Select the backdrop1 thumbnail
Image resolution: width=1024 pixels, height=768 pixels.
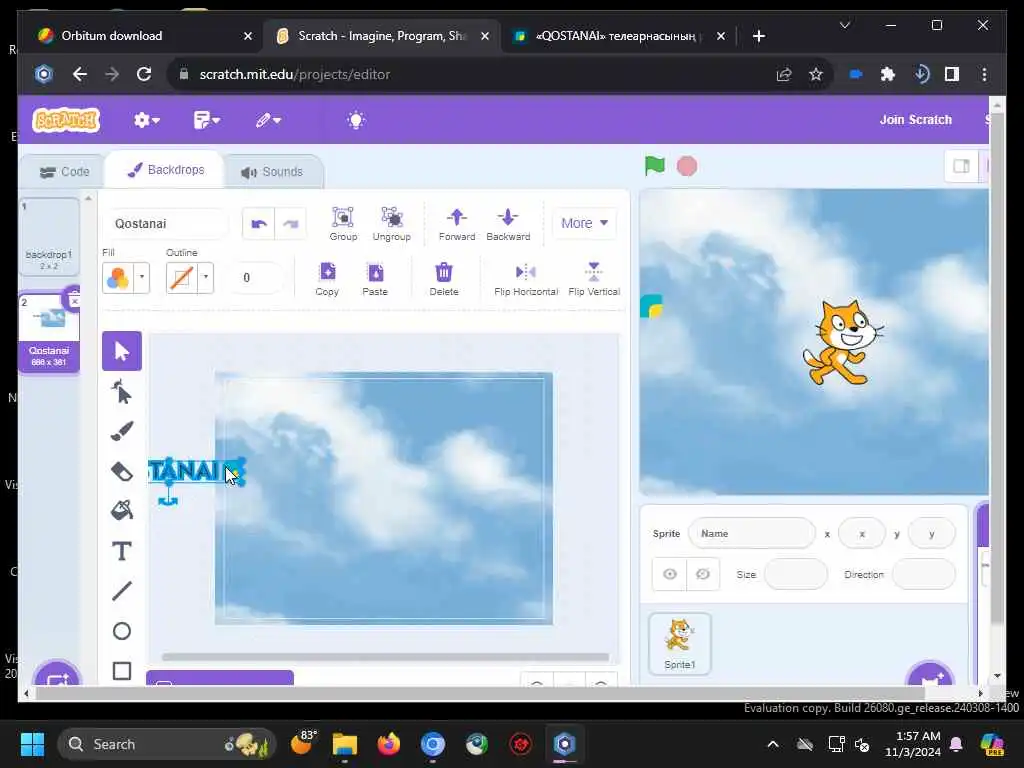pos(49,236)
